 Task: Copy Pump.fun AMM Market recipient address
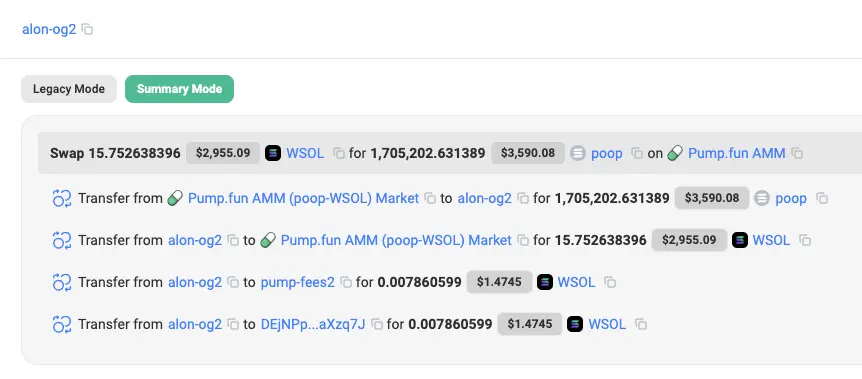(x=523, y=240)
